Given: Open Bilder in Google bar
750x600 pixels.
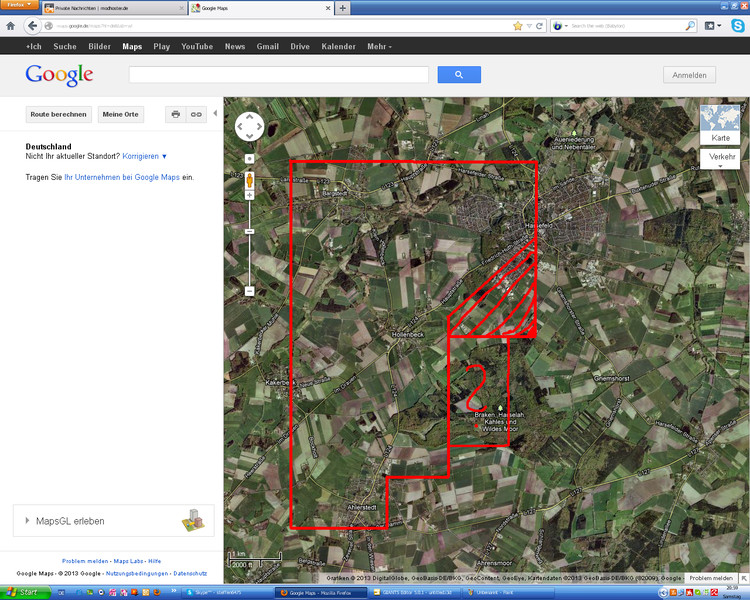Looking at the screenshot, I should (99, 46).
